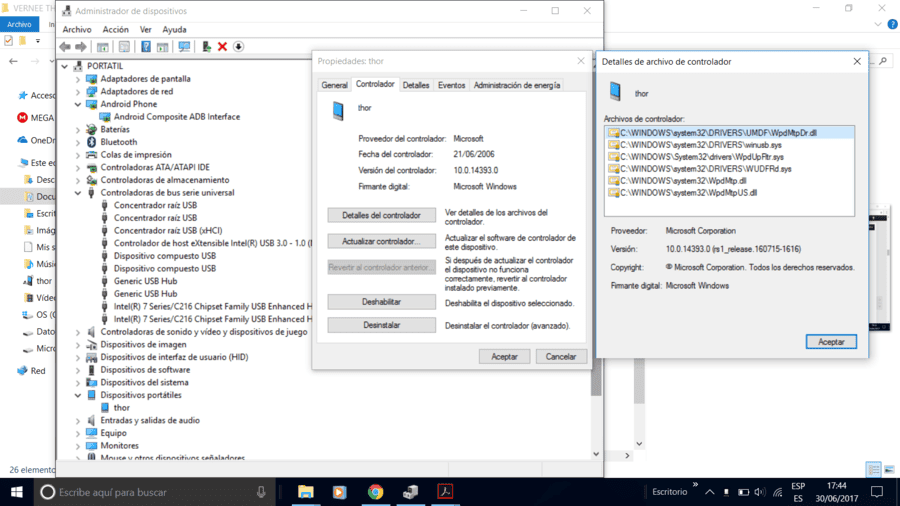
Task: Open File Explorer from the taskbar
Action: click(305, 492)
